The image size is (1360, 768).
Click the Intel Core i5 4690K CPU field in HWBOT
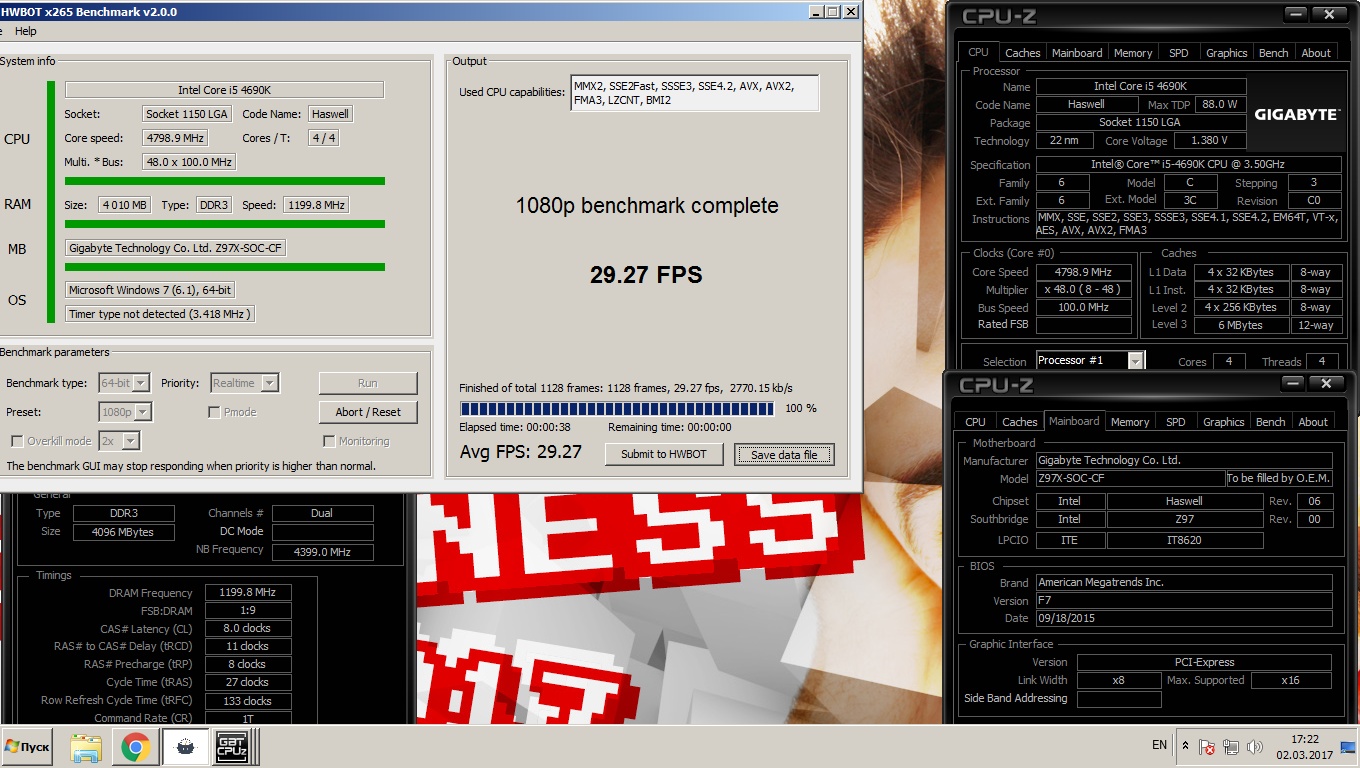224,90
